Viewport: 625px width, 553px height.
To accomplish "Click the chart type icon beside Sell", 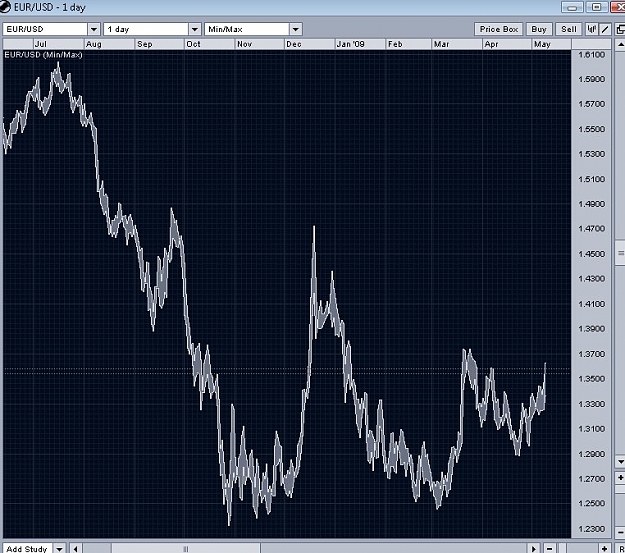I will [592, 29].
